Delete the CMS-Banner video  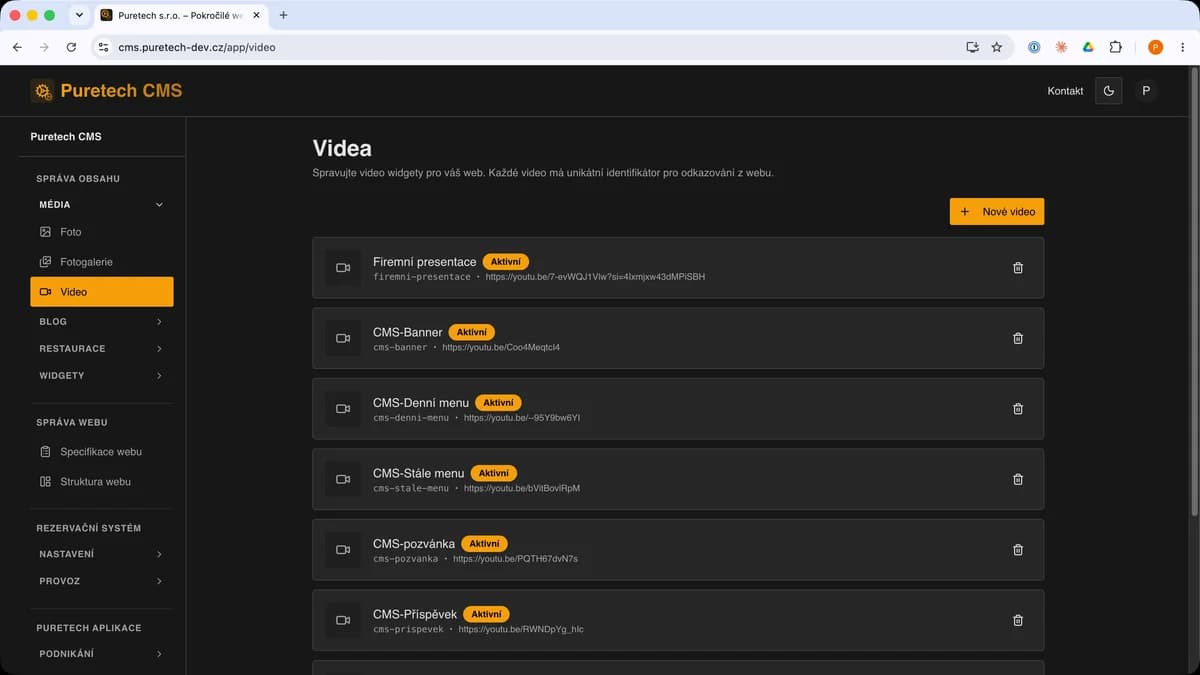[x=1018, y=338]
